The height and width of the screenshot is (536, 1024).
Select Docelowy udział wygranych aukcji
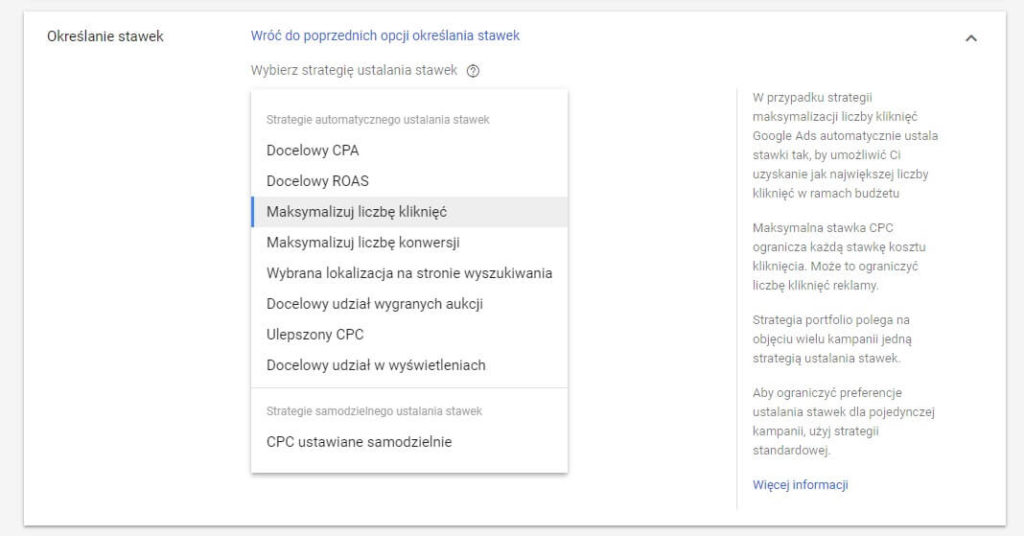[x=409, y=304]
